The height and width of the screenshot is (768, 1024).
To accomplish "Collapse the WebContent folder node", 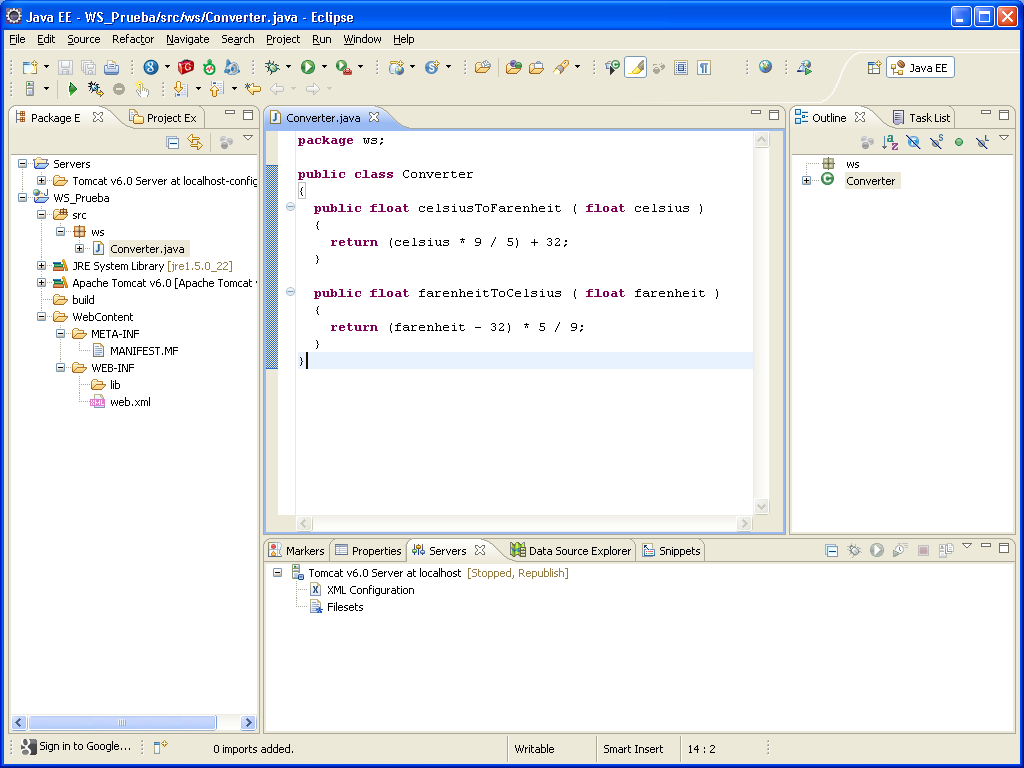I will click(42, 316).
